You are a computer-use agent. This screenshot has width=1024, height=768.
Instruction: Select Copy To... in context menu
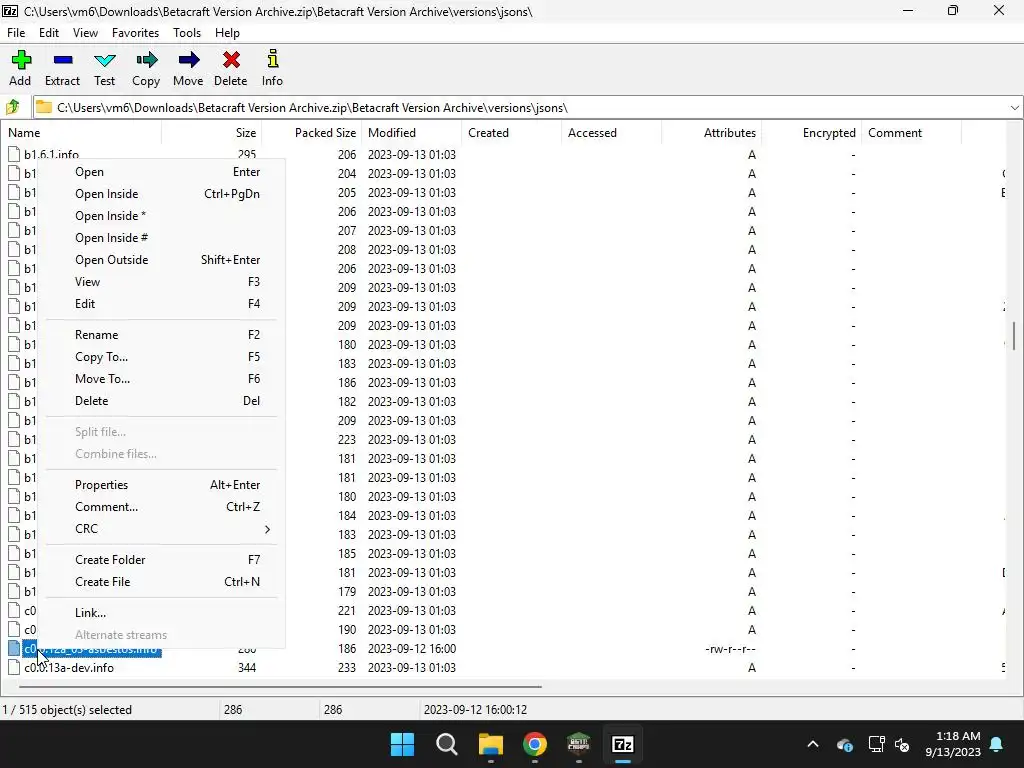(161, 357)
